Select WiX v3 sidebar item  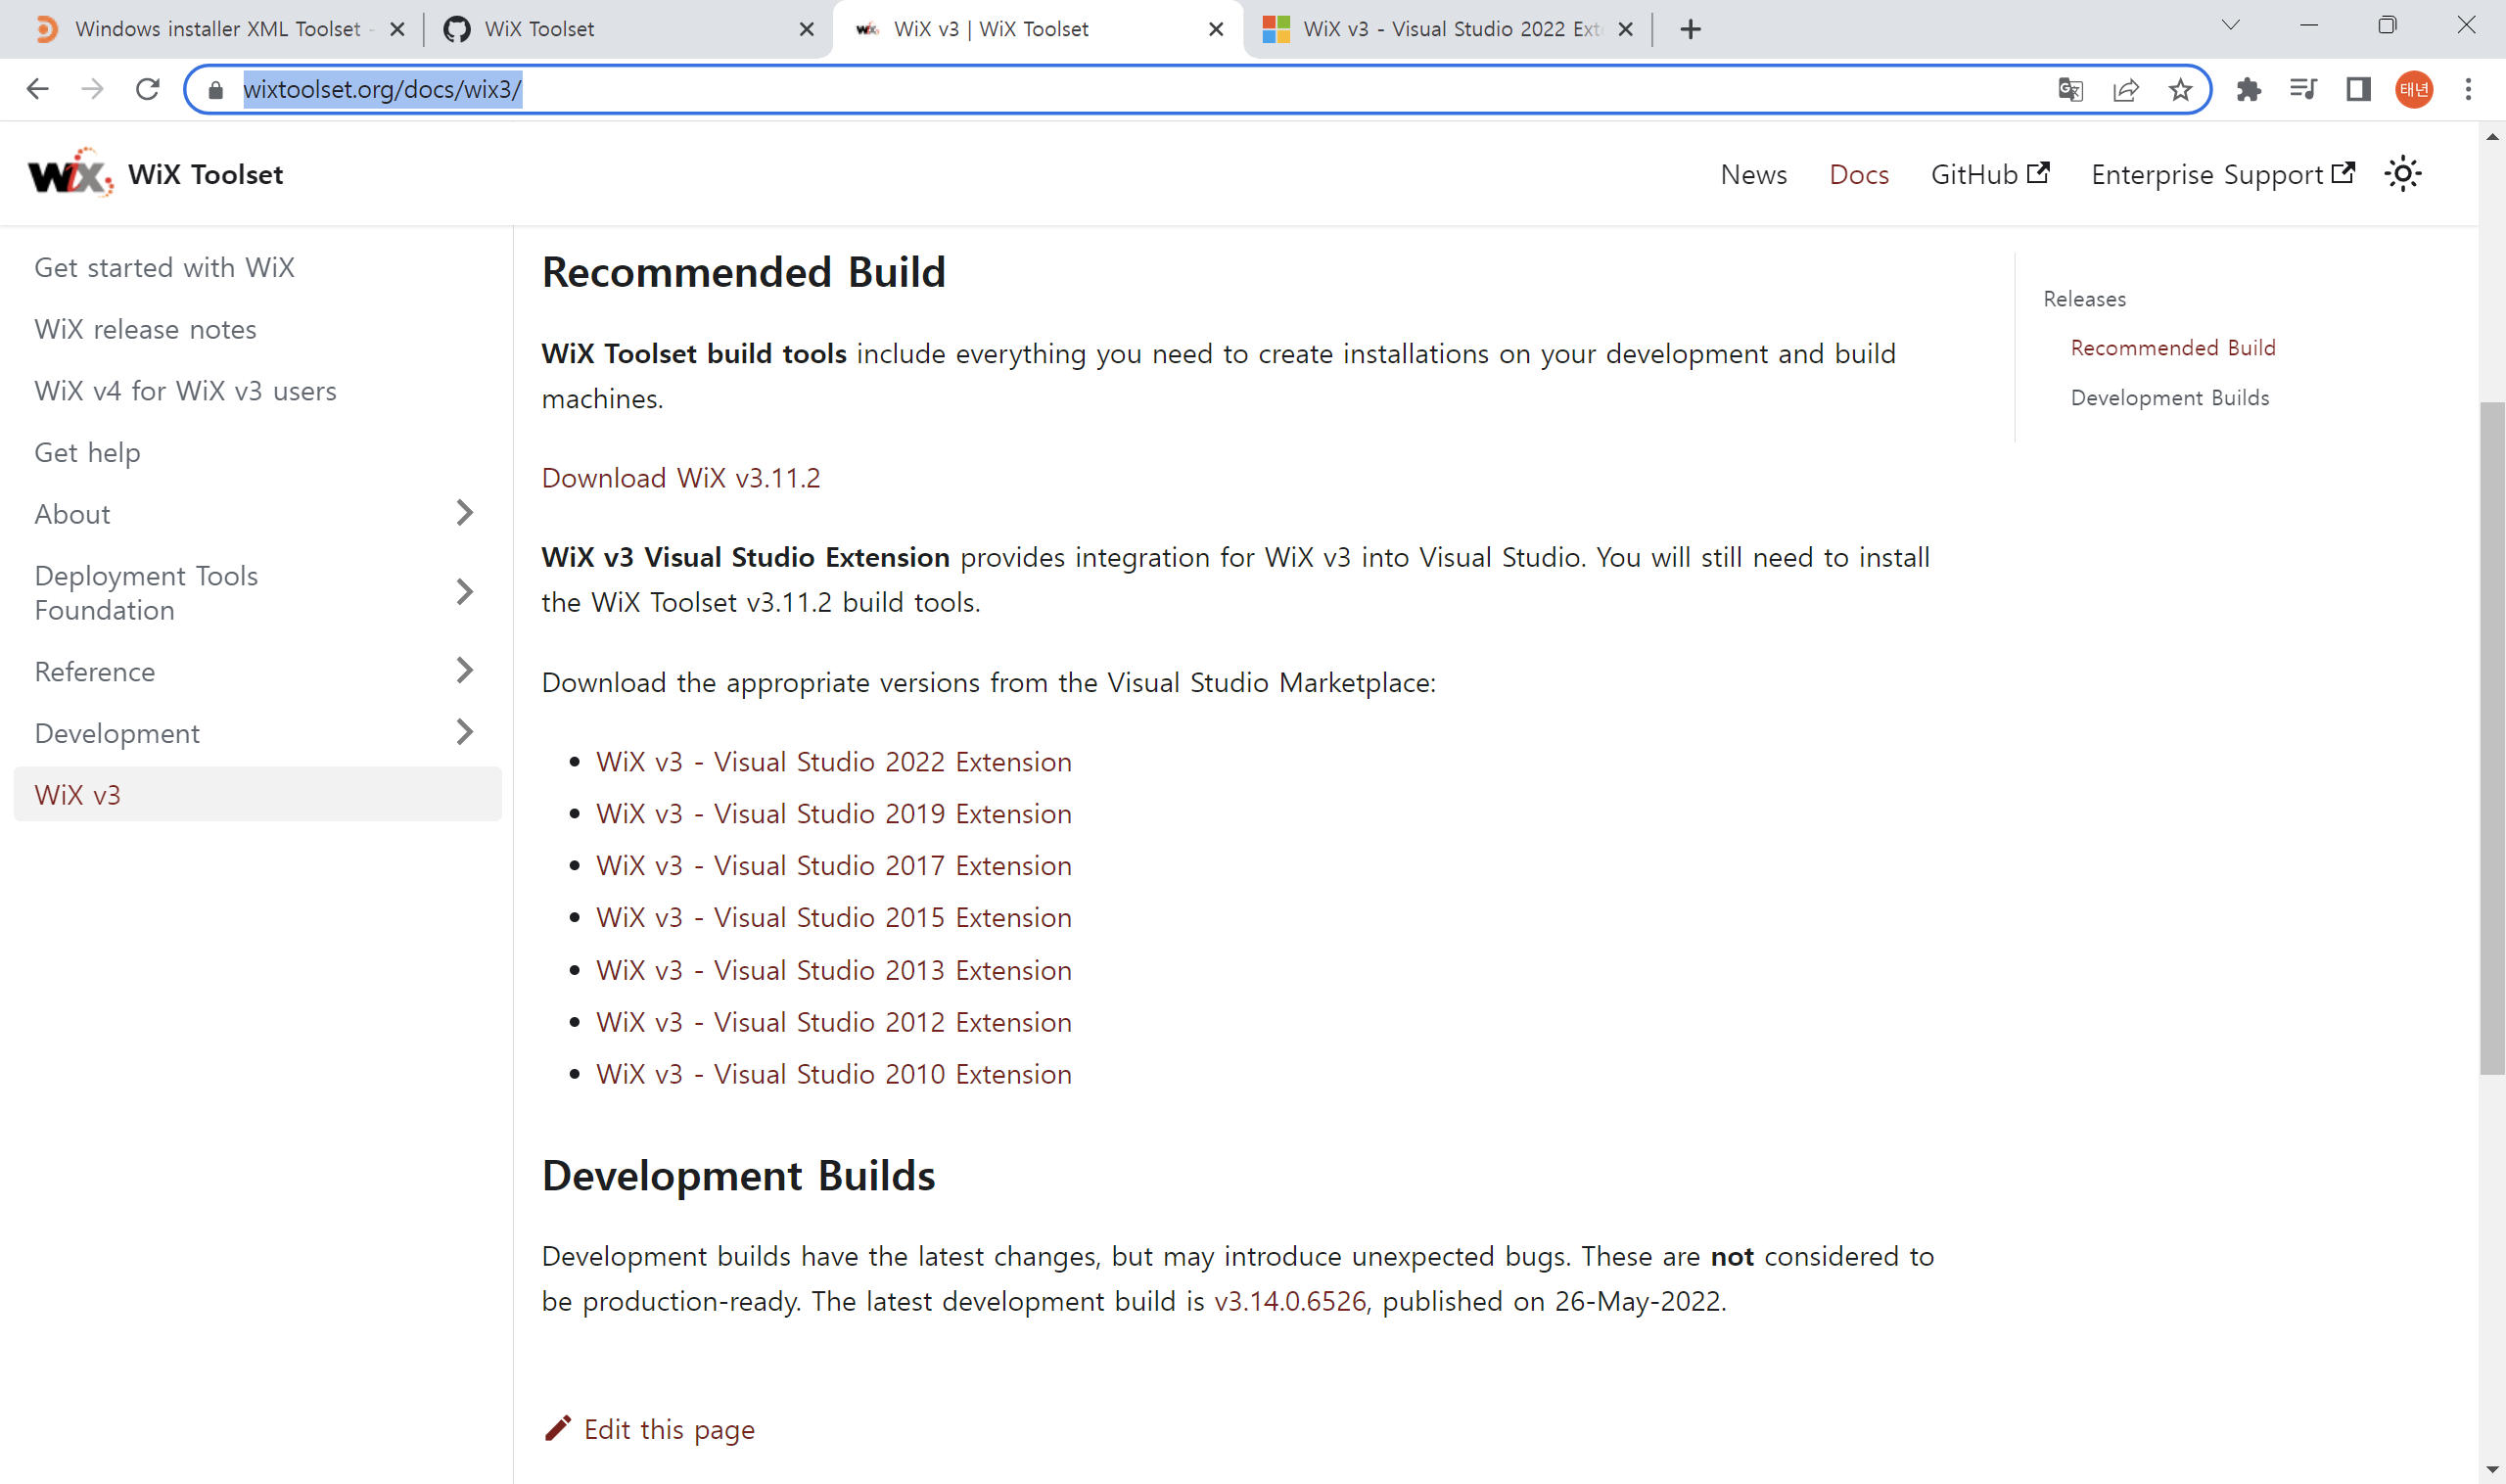[258, 794]
